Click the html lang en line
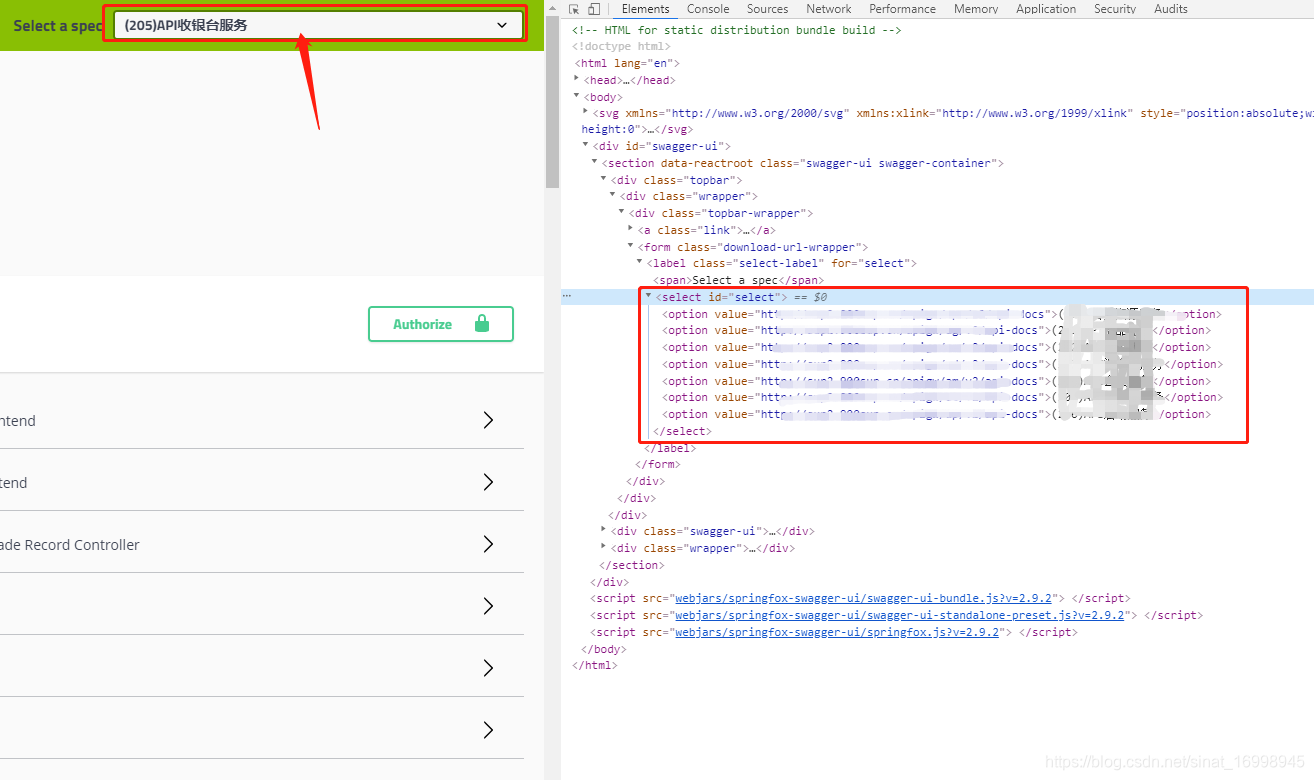This screenshot has width=1314, height=780. coord(627,63)
